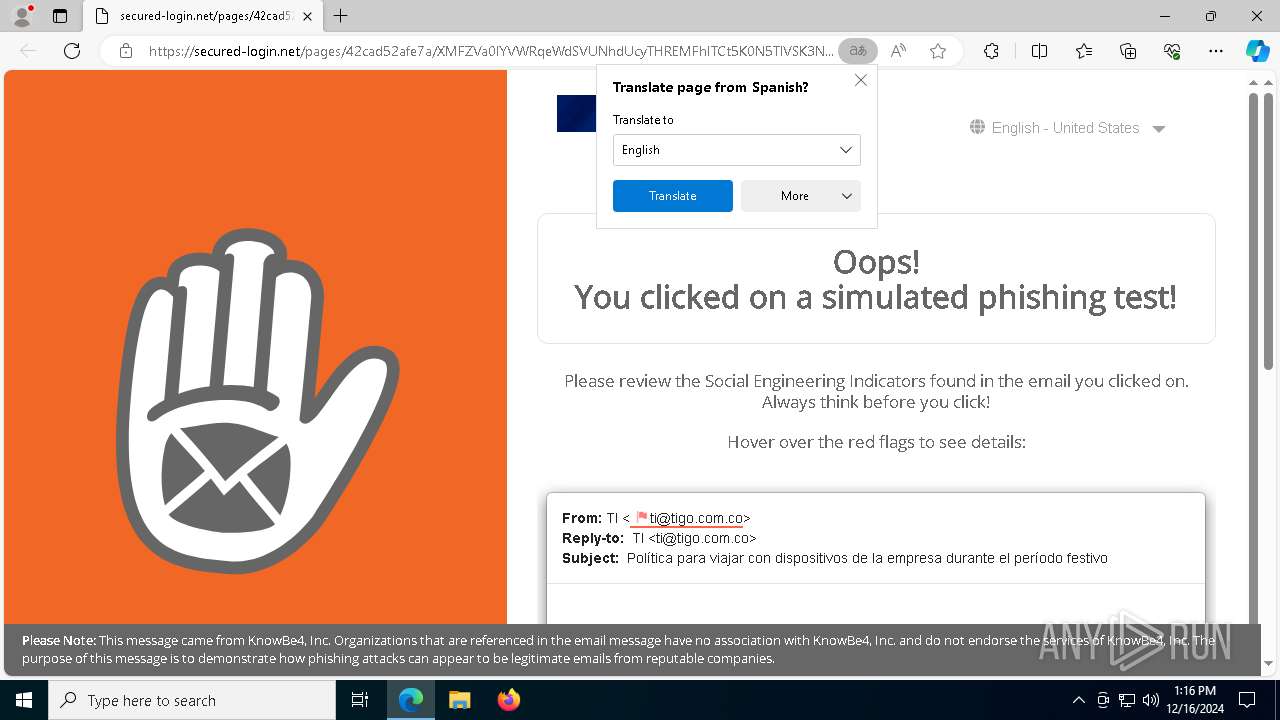Open File Explorer from the taskbar
Screen dimensions: 1280x720
459,700
